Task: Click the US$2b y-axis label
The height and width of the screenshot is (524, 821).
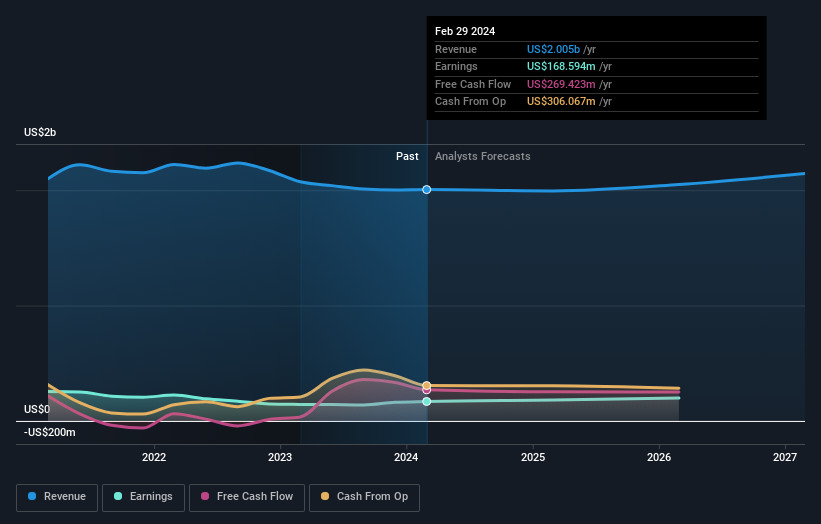Action: pyautogui.click(x=40, y=132)
